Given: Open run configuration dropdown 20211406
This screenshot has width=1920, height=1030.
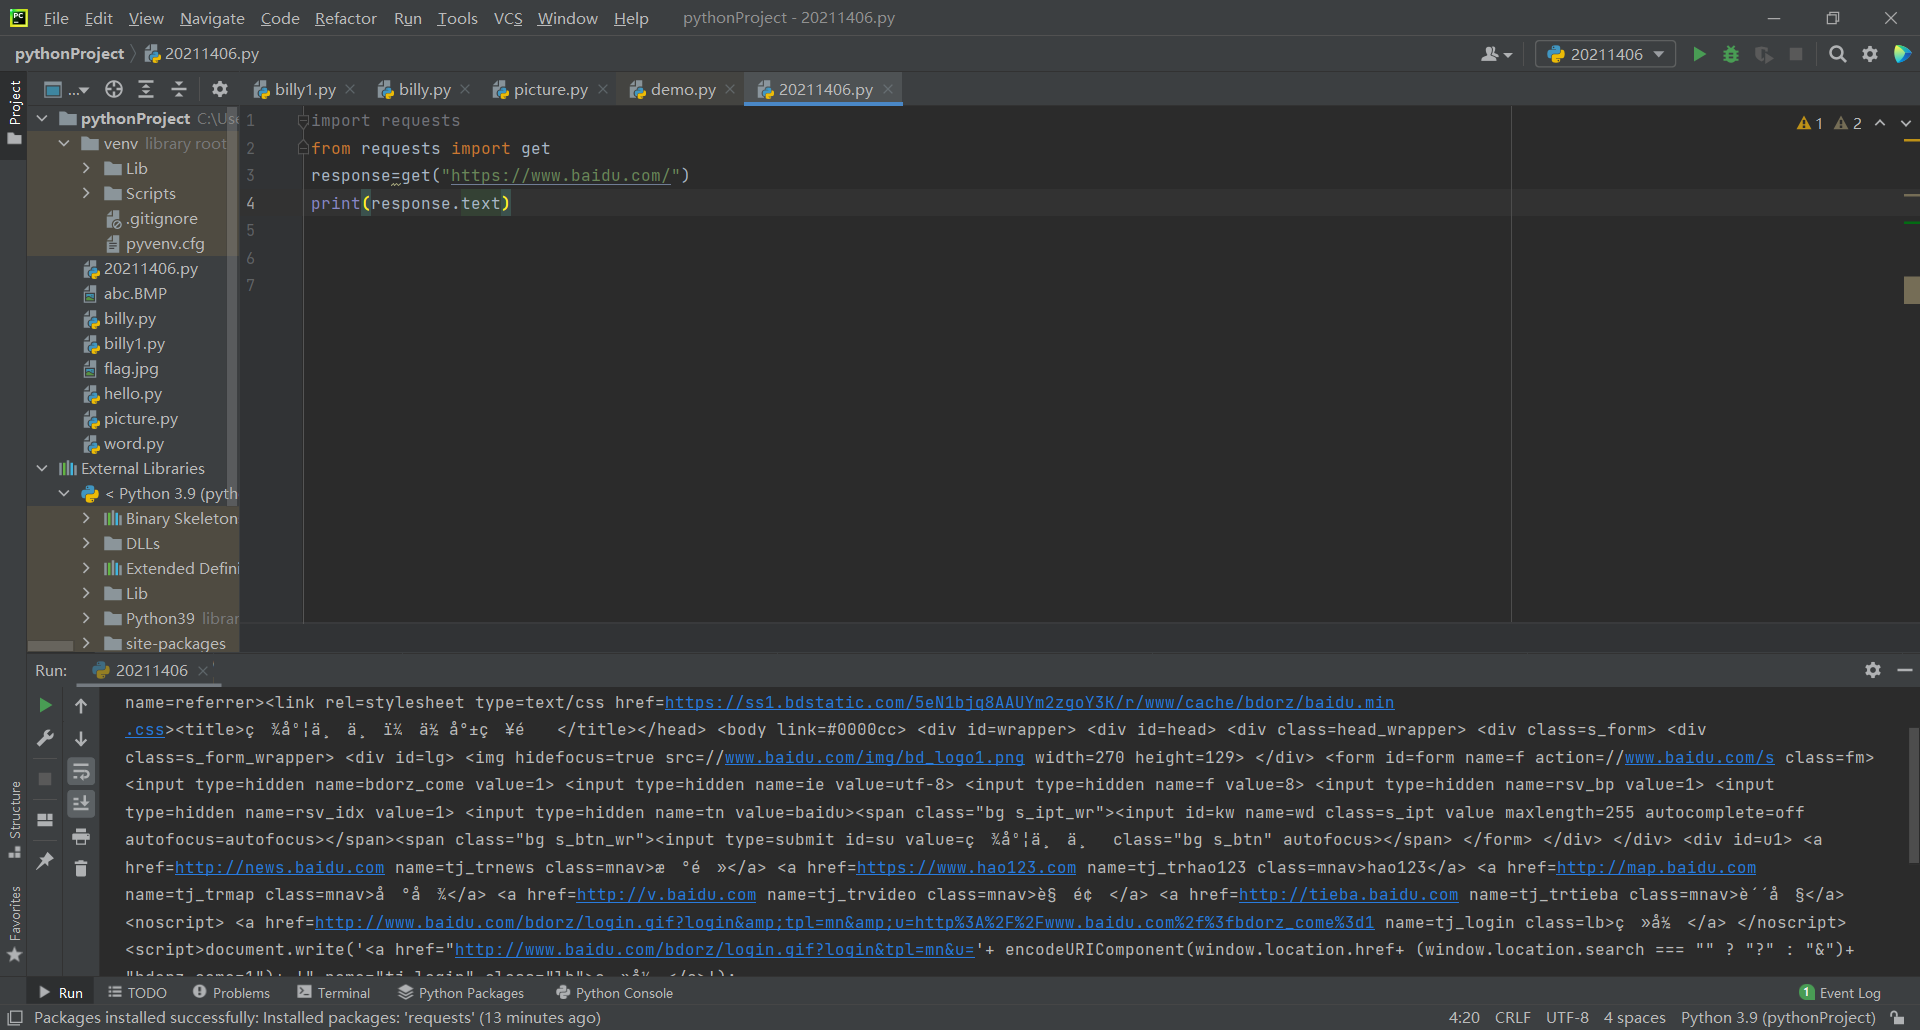Looking at the screenshot, I should pos(1605,54).
